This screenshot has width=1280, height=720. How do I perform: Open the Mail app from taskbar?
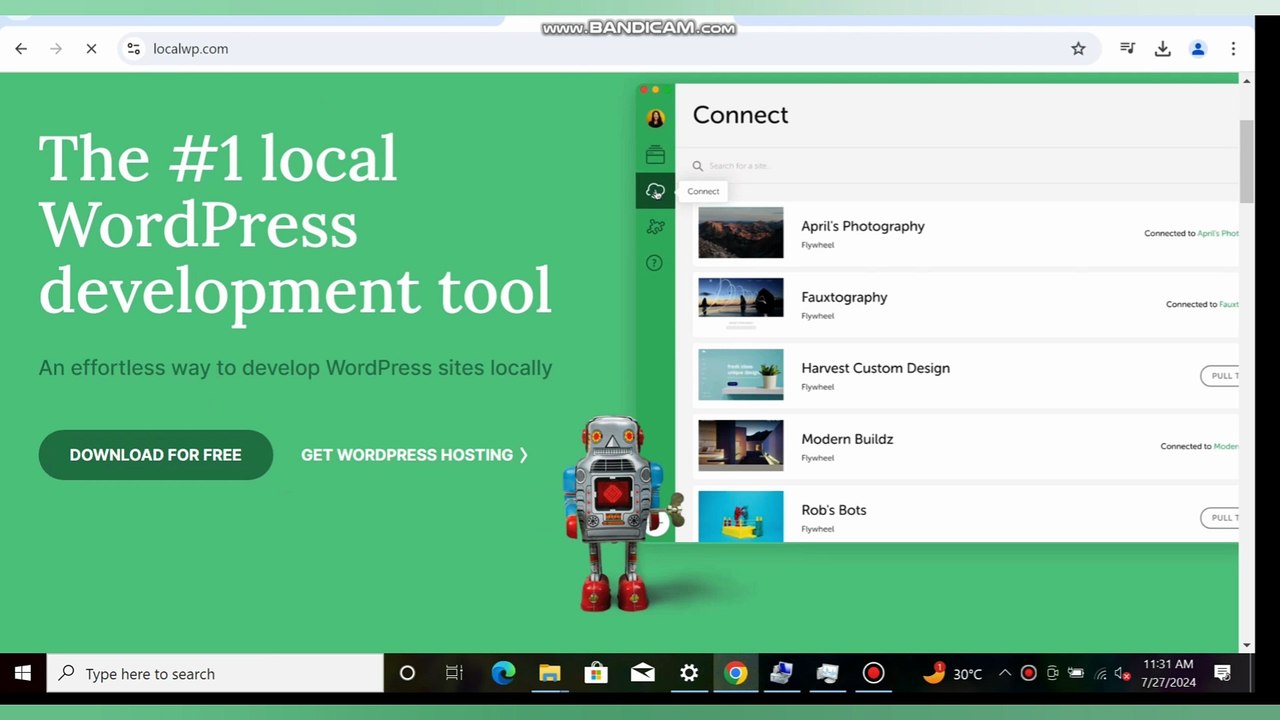tap(642, 673)
